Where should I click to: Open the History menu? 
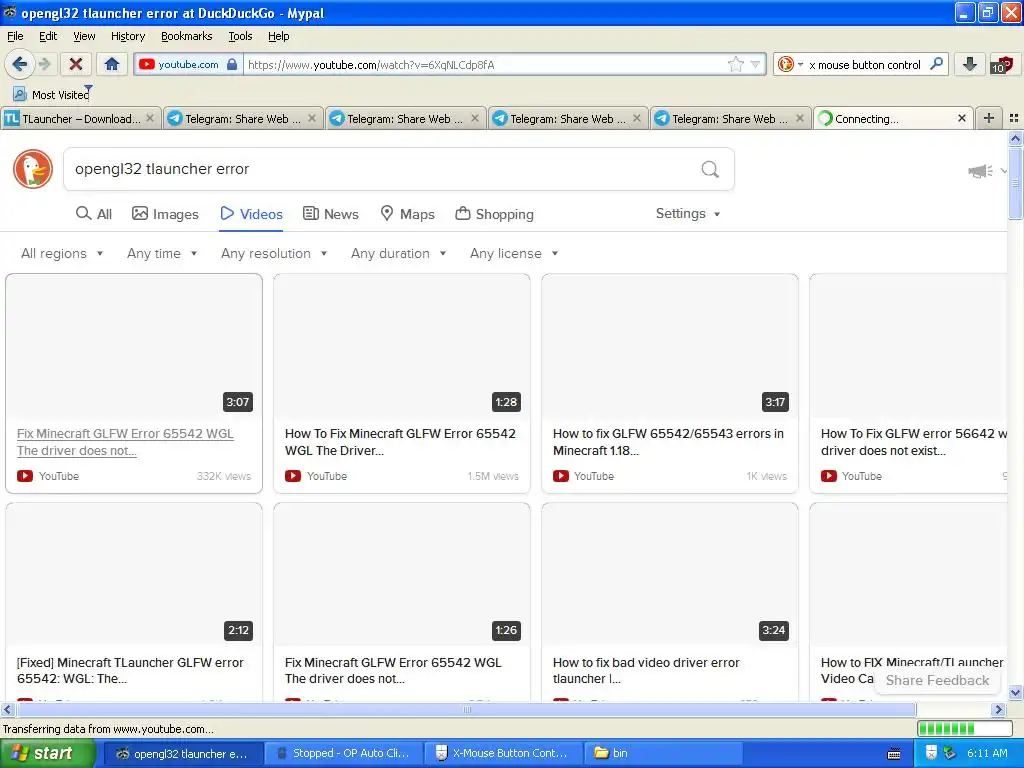coord(127,36)
